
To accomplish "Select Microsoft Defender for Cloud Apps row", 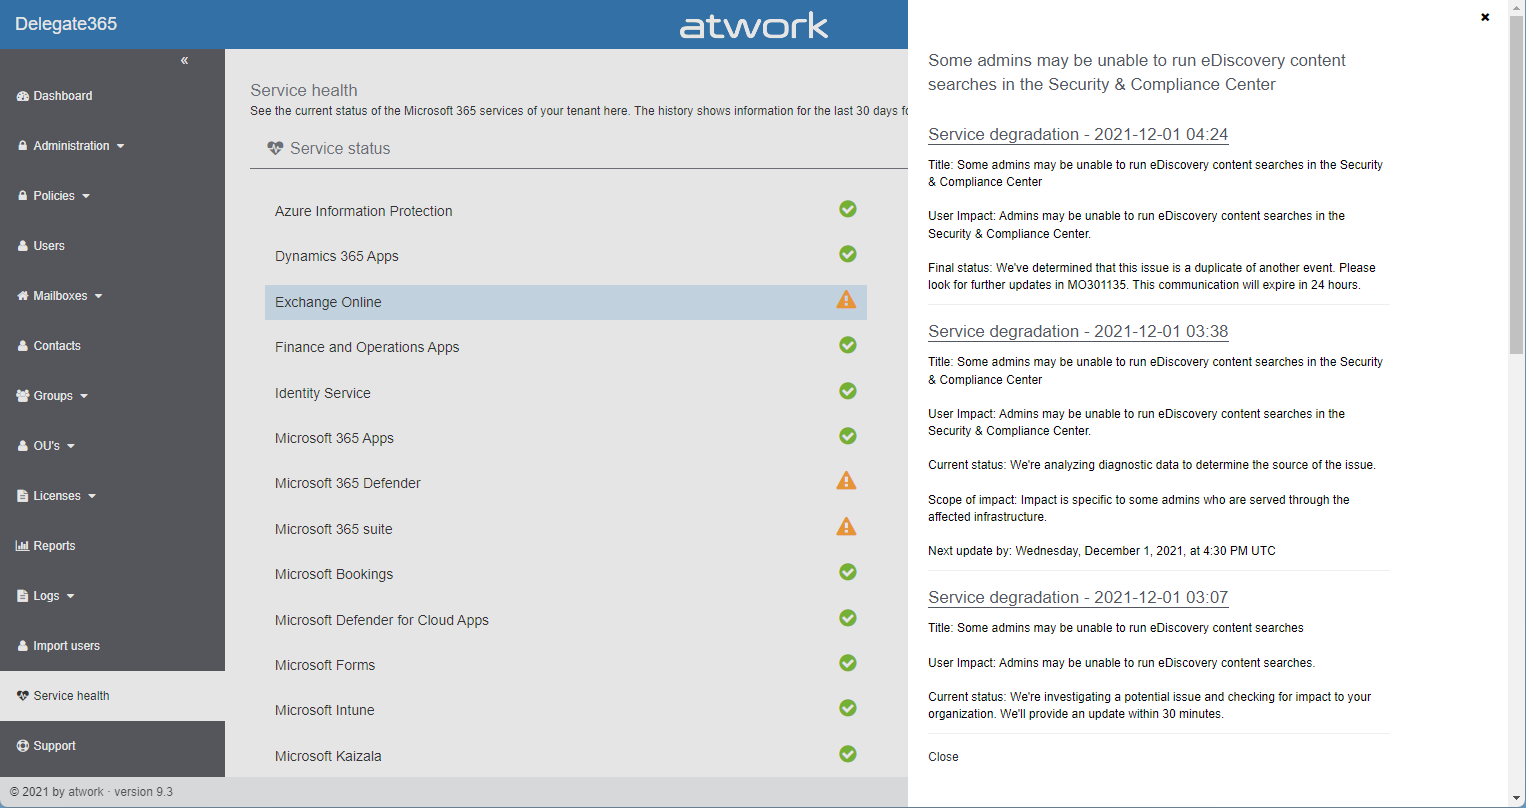I will [566, 620].
